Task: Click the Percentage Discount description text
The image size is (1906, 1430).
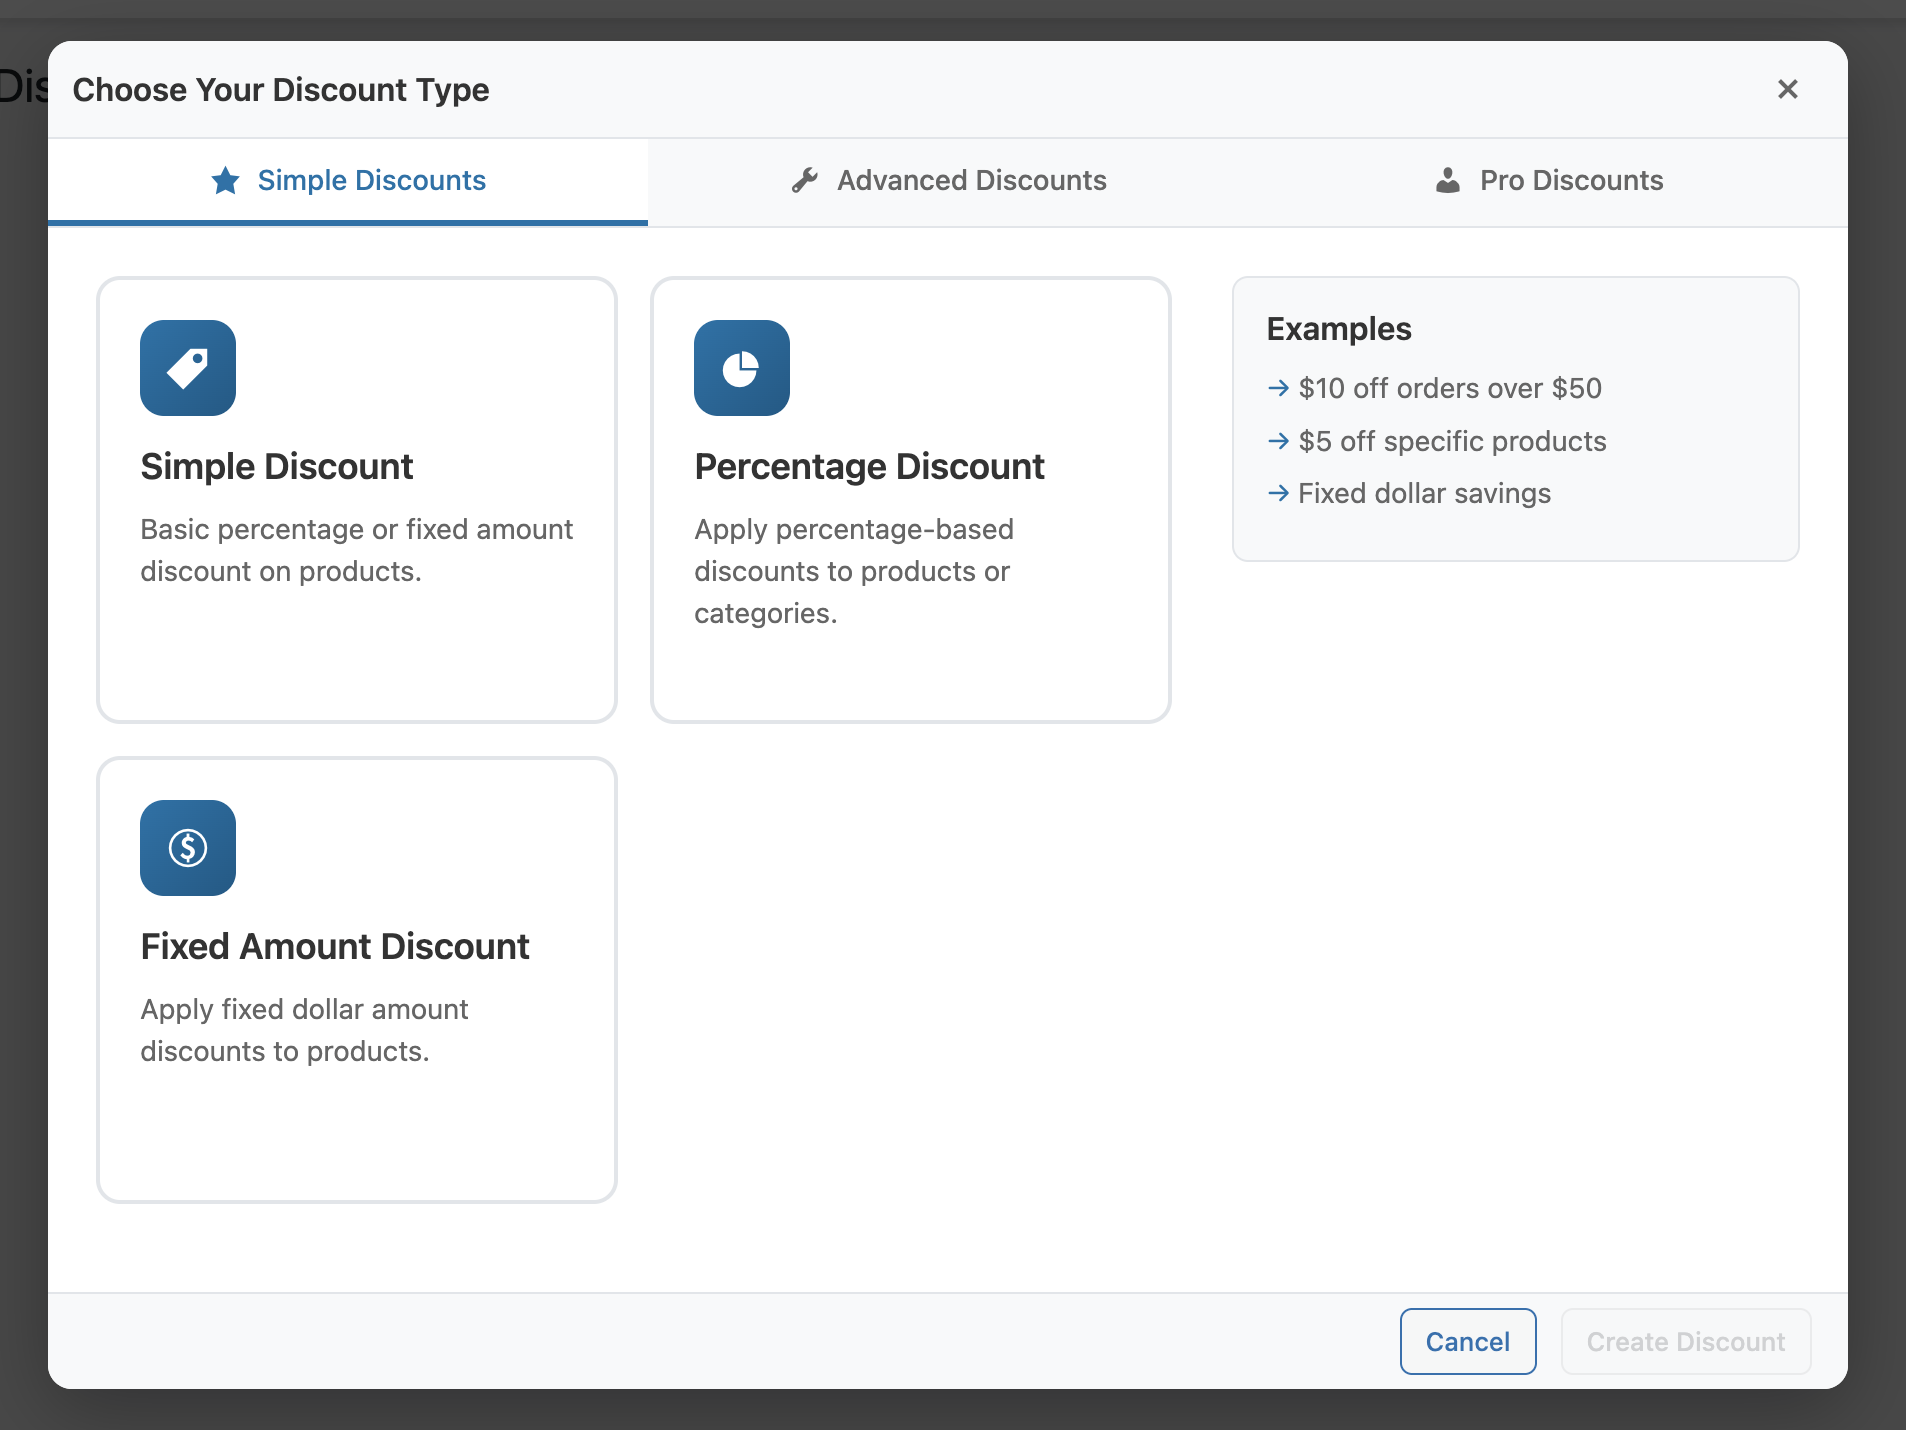Action: [x=853, y=571]
